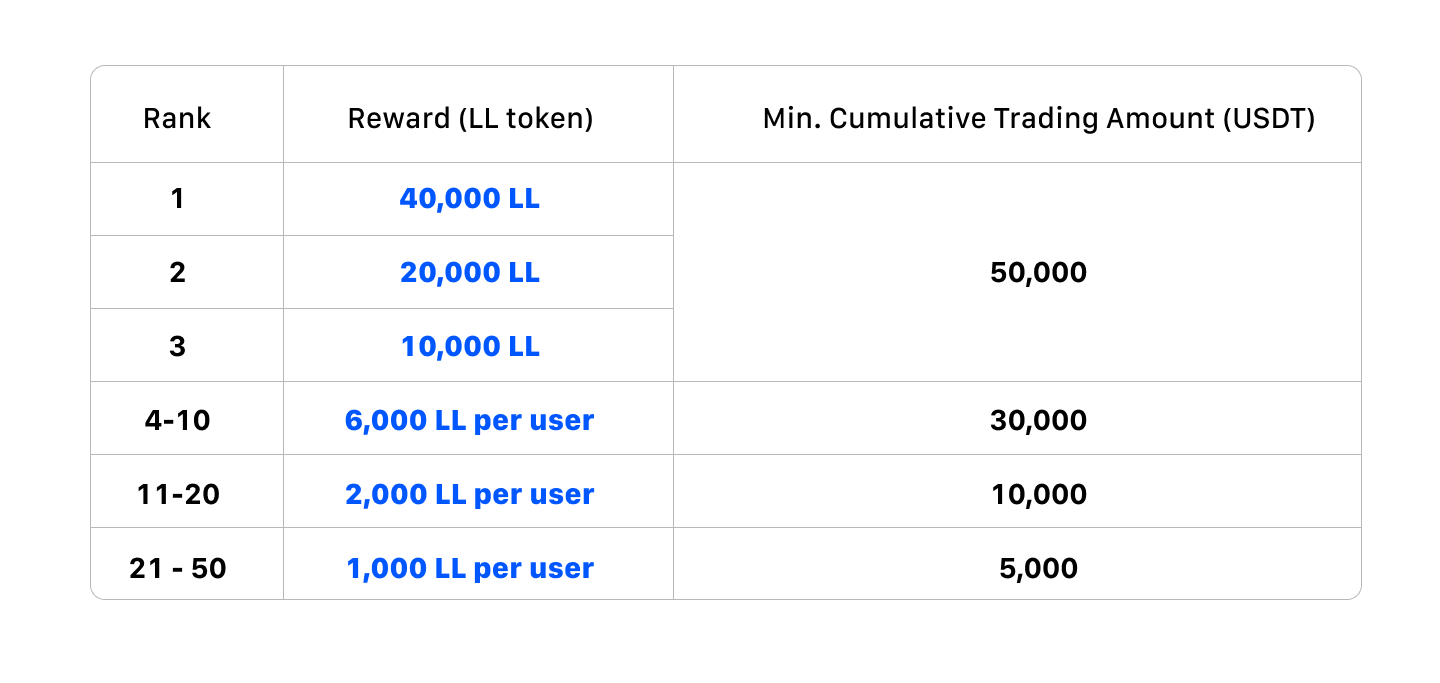This screenshot has height=683, width=1440.
Task: Select the rank 3 cell
Action: (177, 346)
